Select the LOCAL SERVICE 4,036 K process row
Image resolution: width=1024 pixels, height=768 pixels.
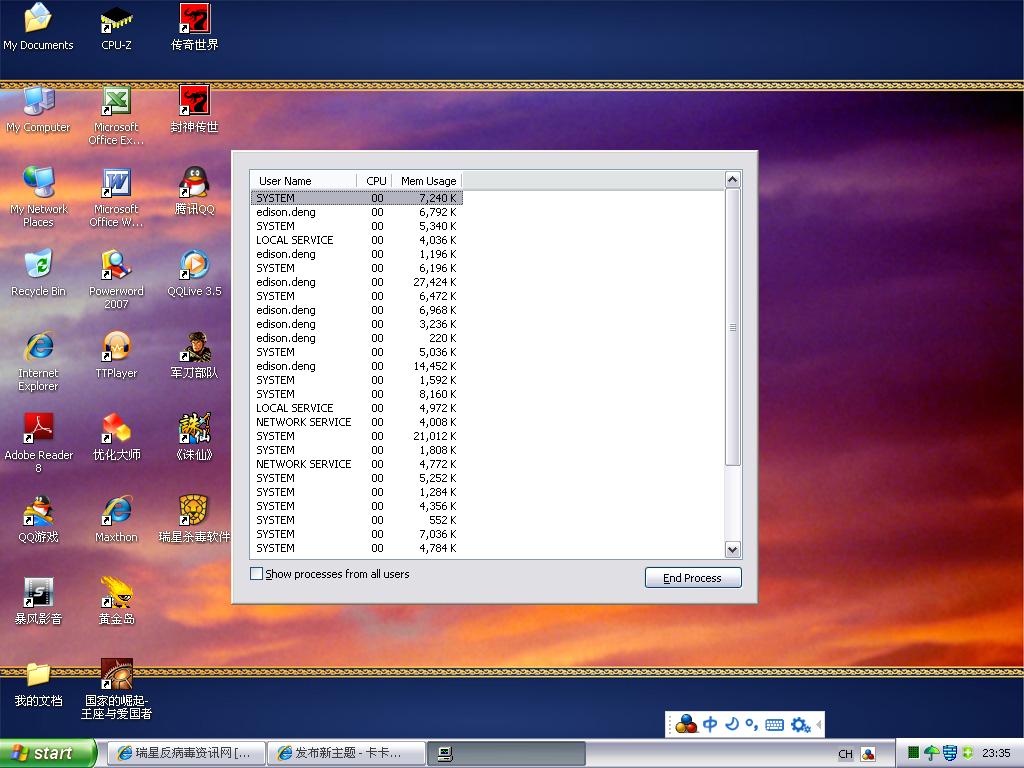click(355, 240)
